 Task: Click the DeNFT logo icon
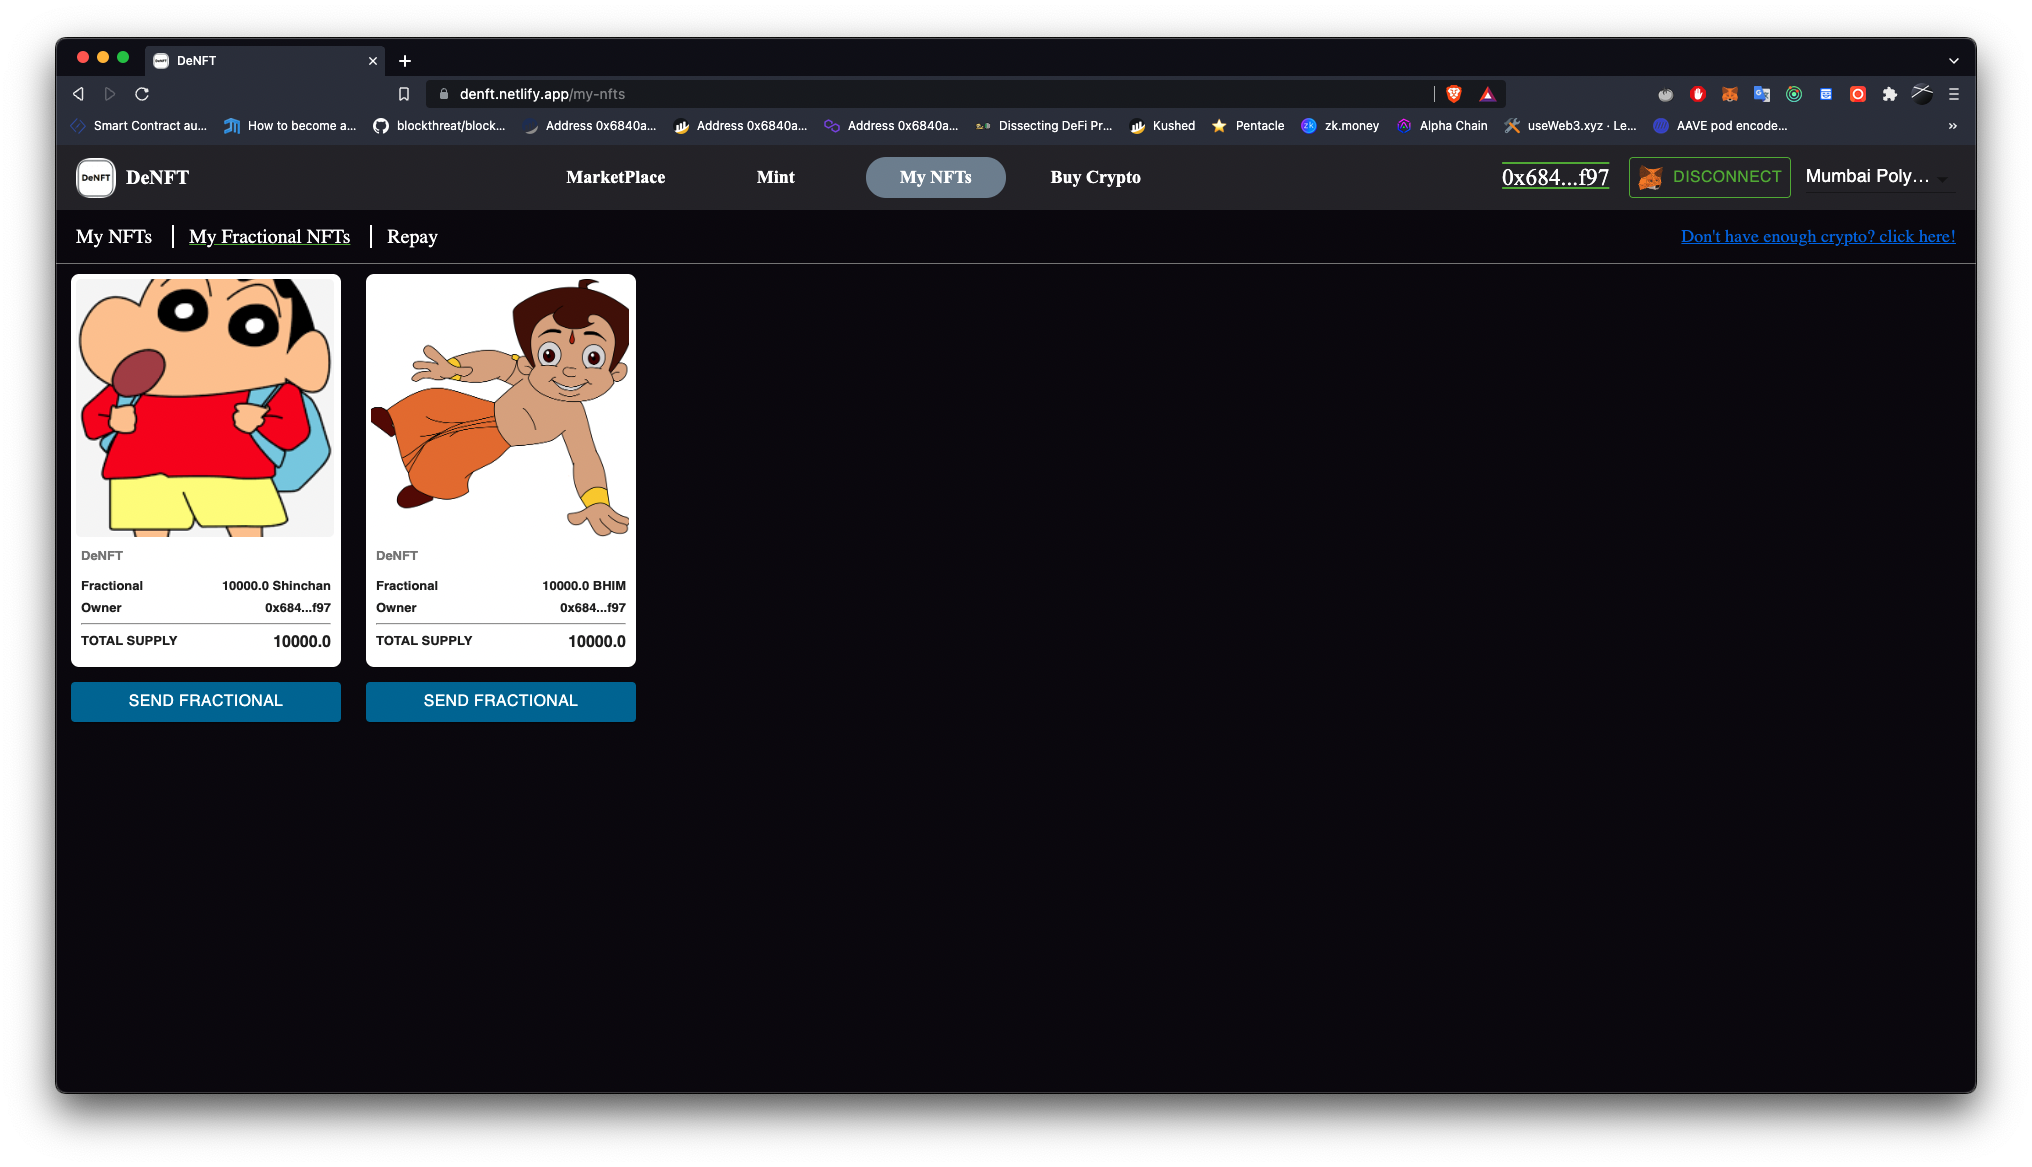96,178
